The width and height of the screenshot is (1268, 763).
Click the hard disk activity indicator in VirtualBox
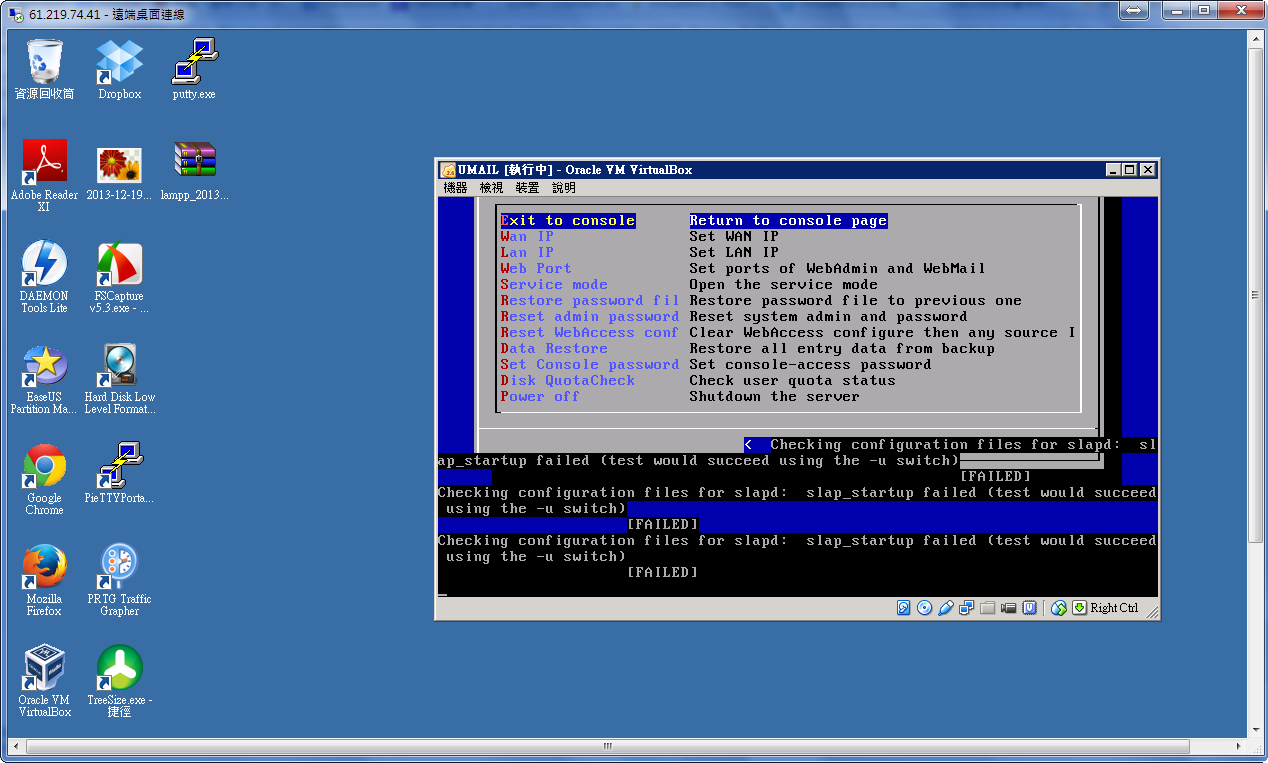[904, 608]
